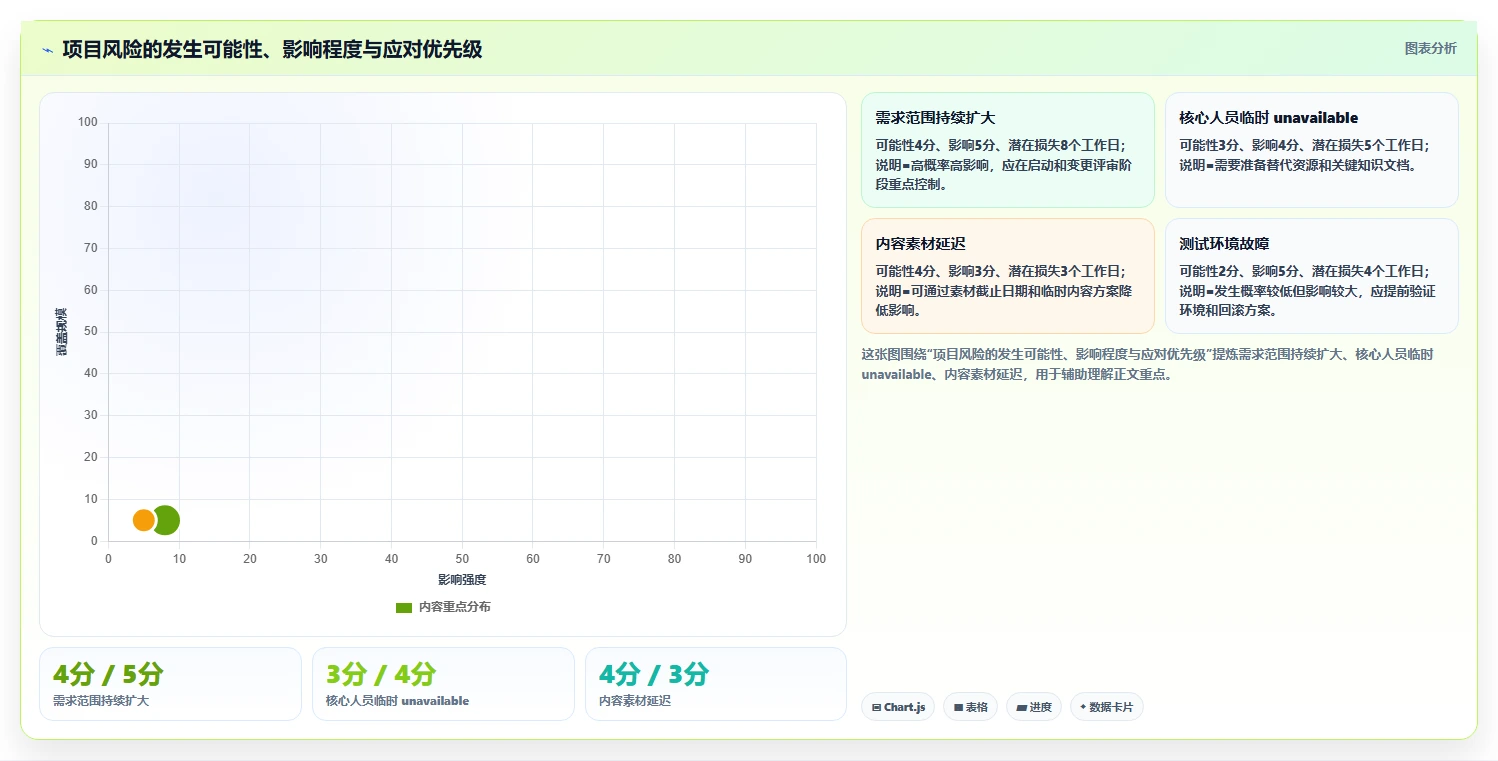Click the 图表分析 label in the header
This screenshot has height=761, width=1498.
(x=1430, y=48)
